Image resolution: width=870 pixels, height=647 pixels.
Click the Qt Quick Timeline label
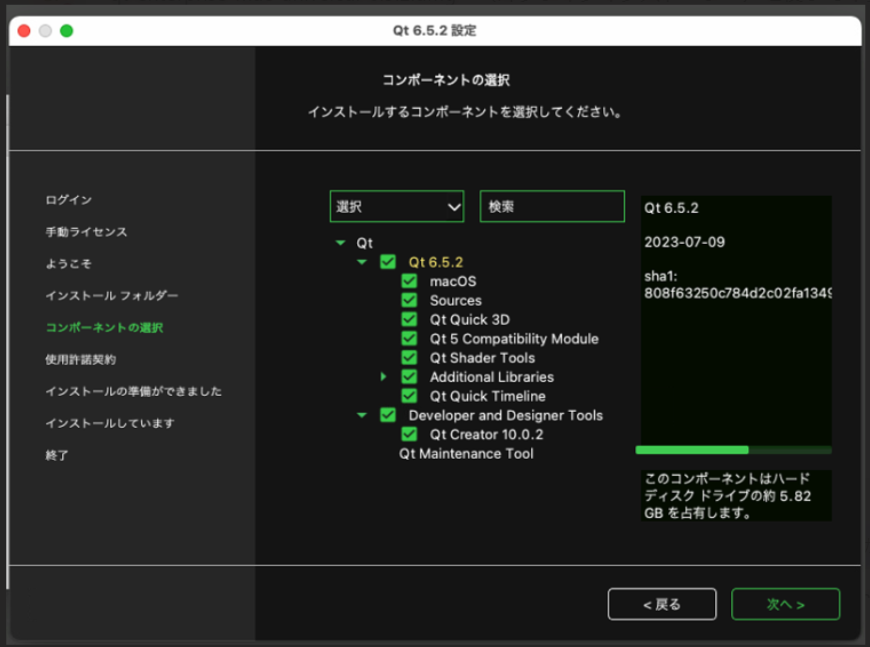[x=488, y=396]
